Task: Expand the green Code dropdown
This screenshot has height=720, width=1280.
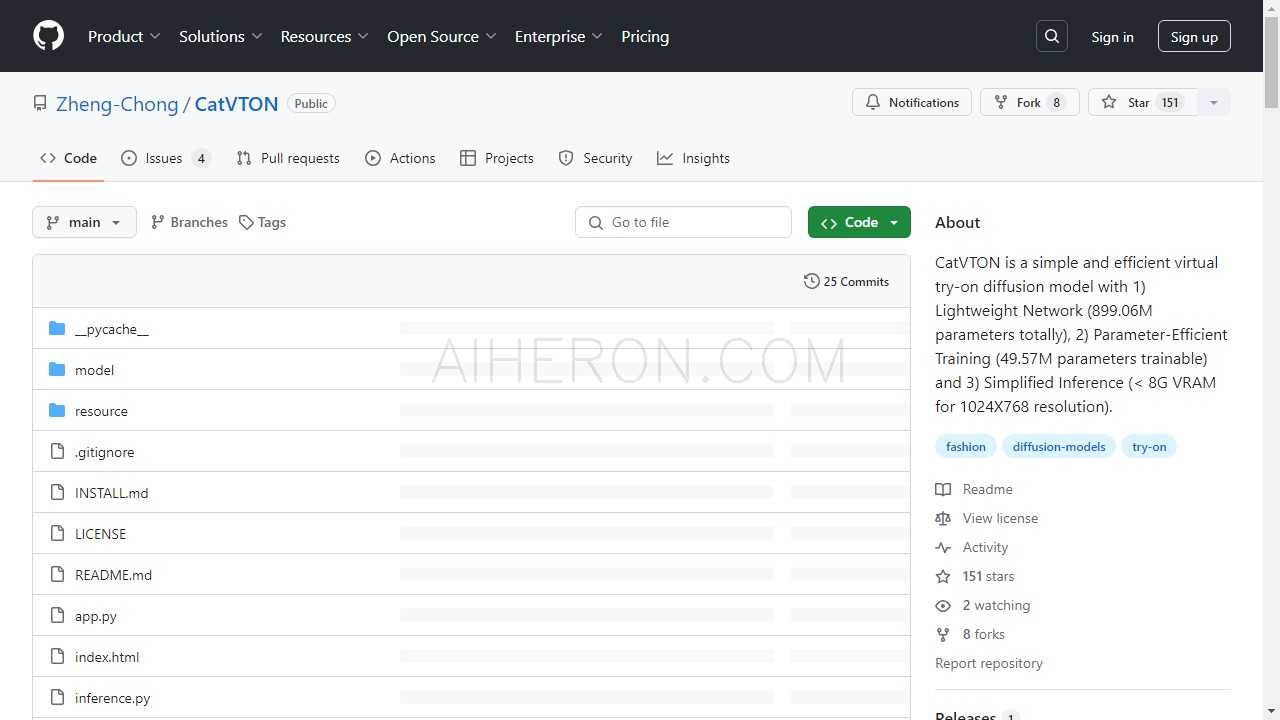Action: point(859,222)
